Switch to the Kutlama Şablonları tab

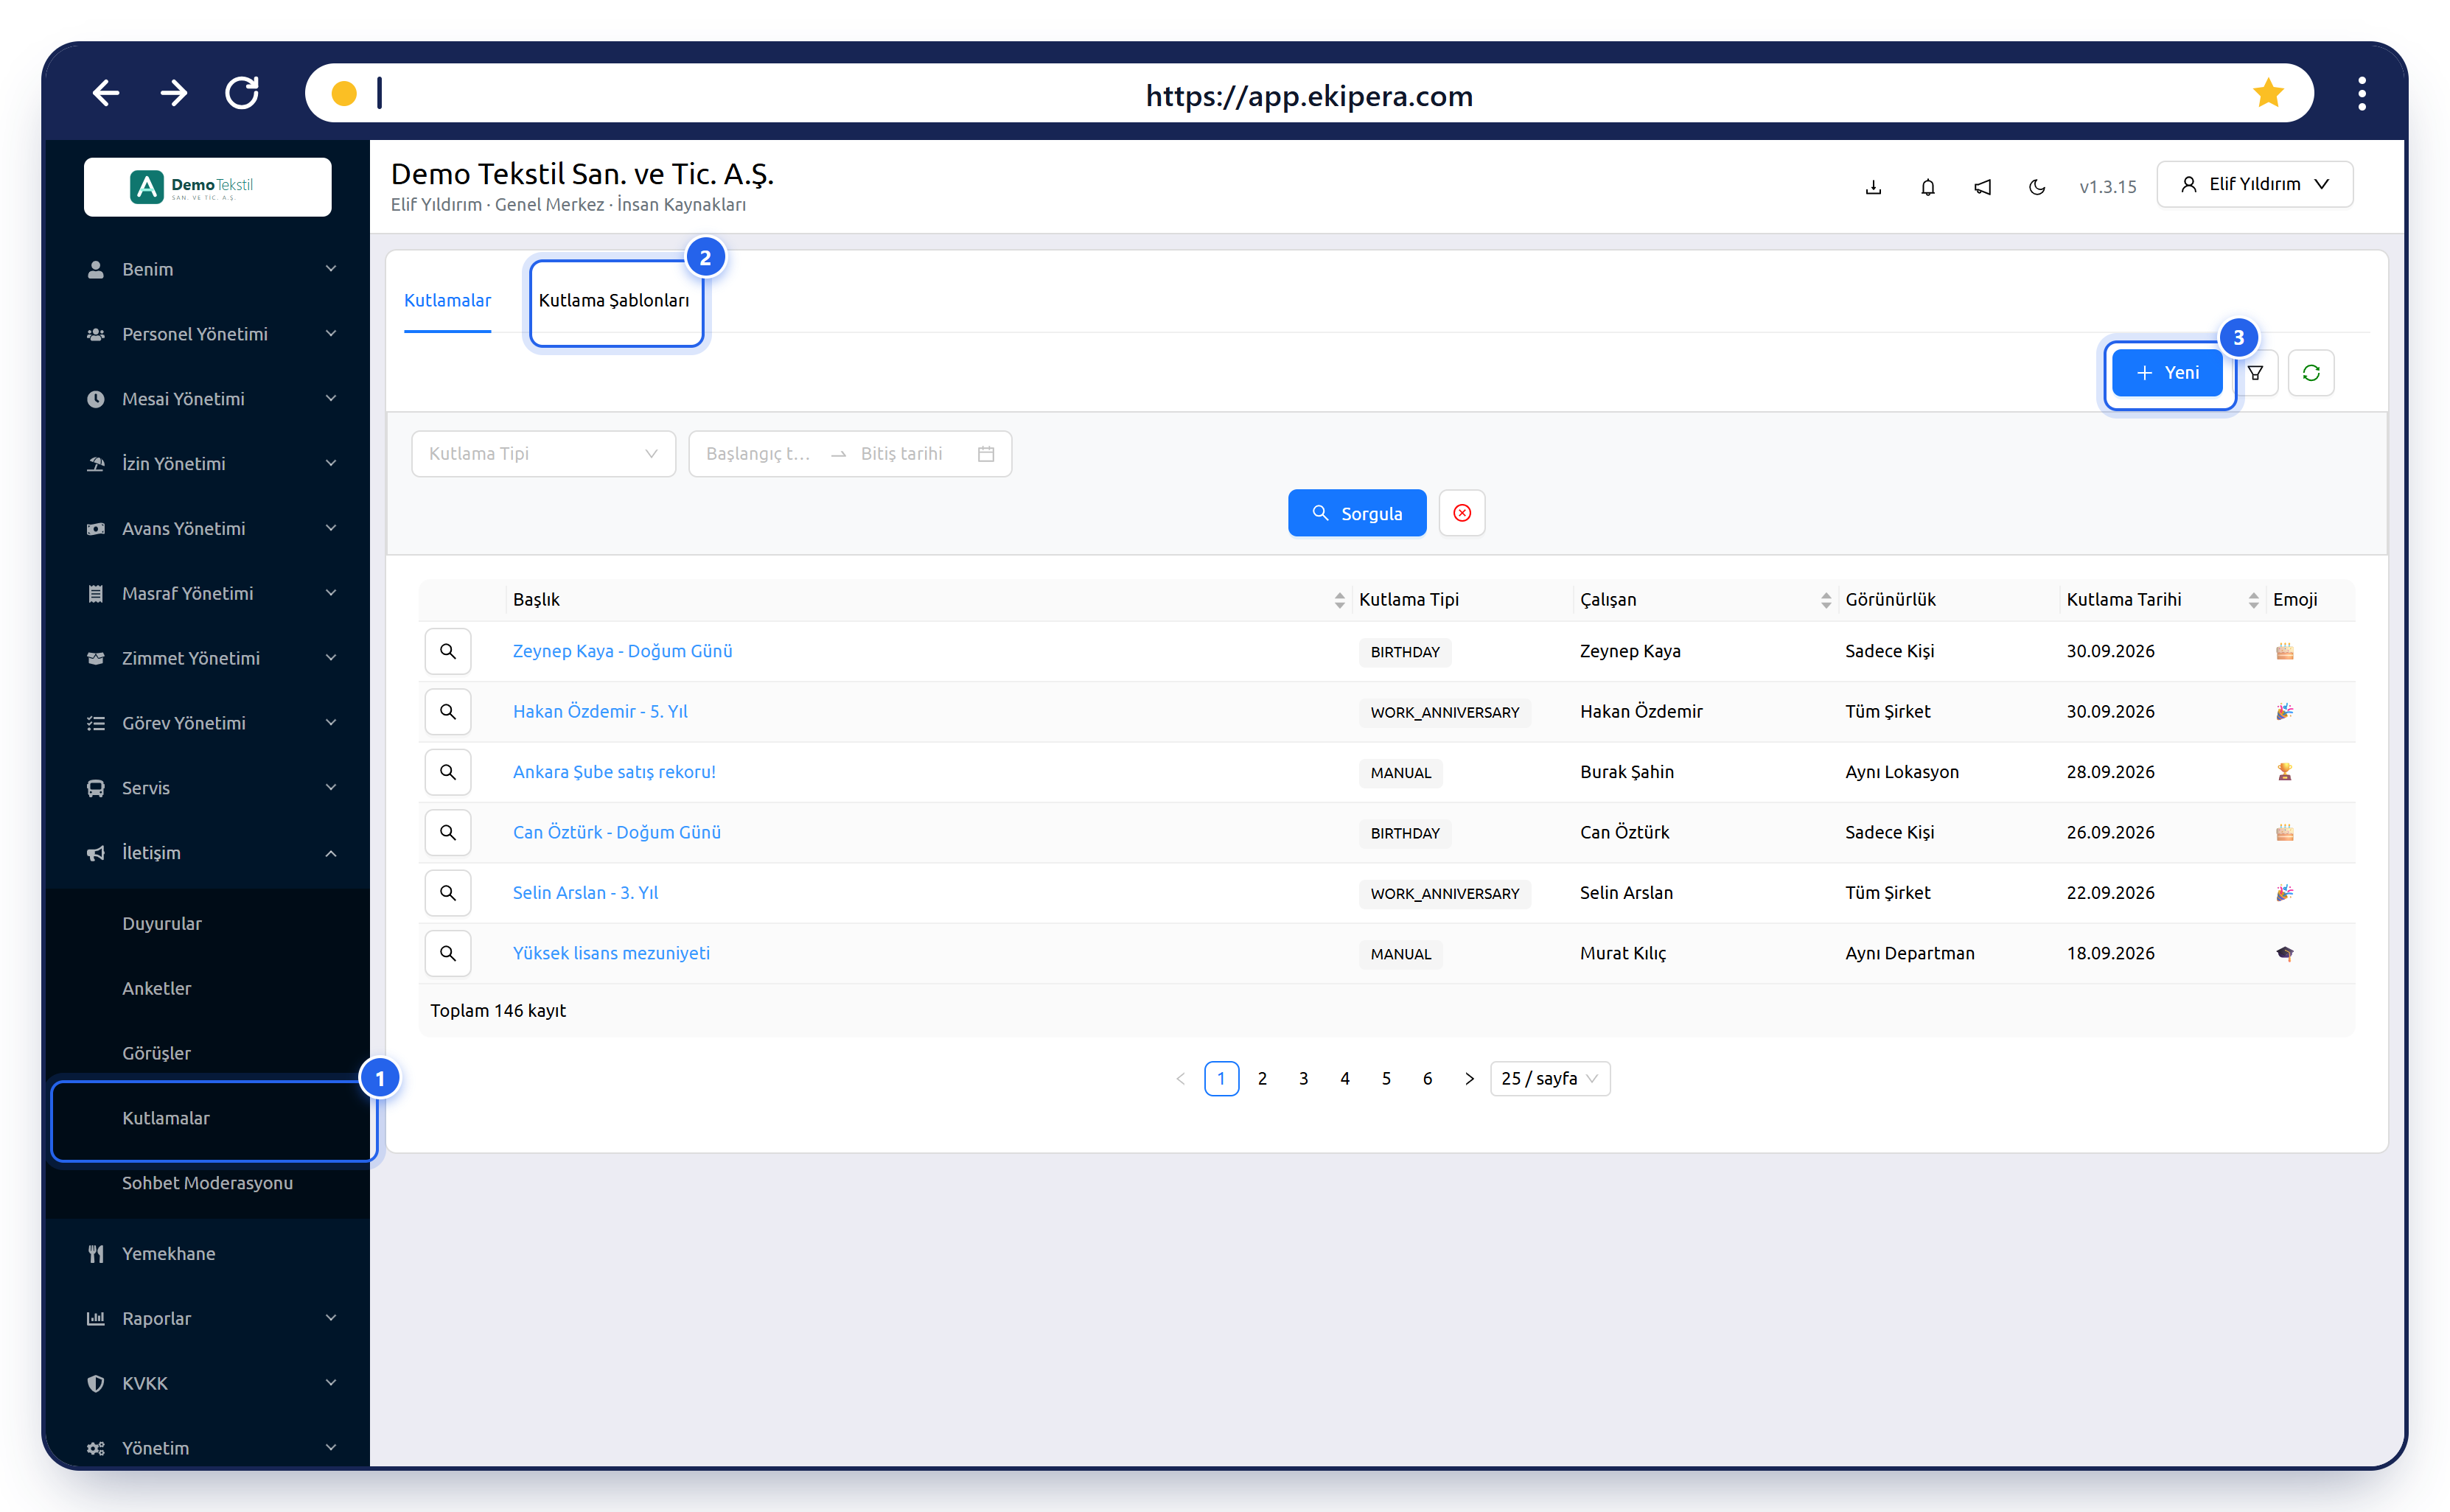(614, 300)
